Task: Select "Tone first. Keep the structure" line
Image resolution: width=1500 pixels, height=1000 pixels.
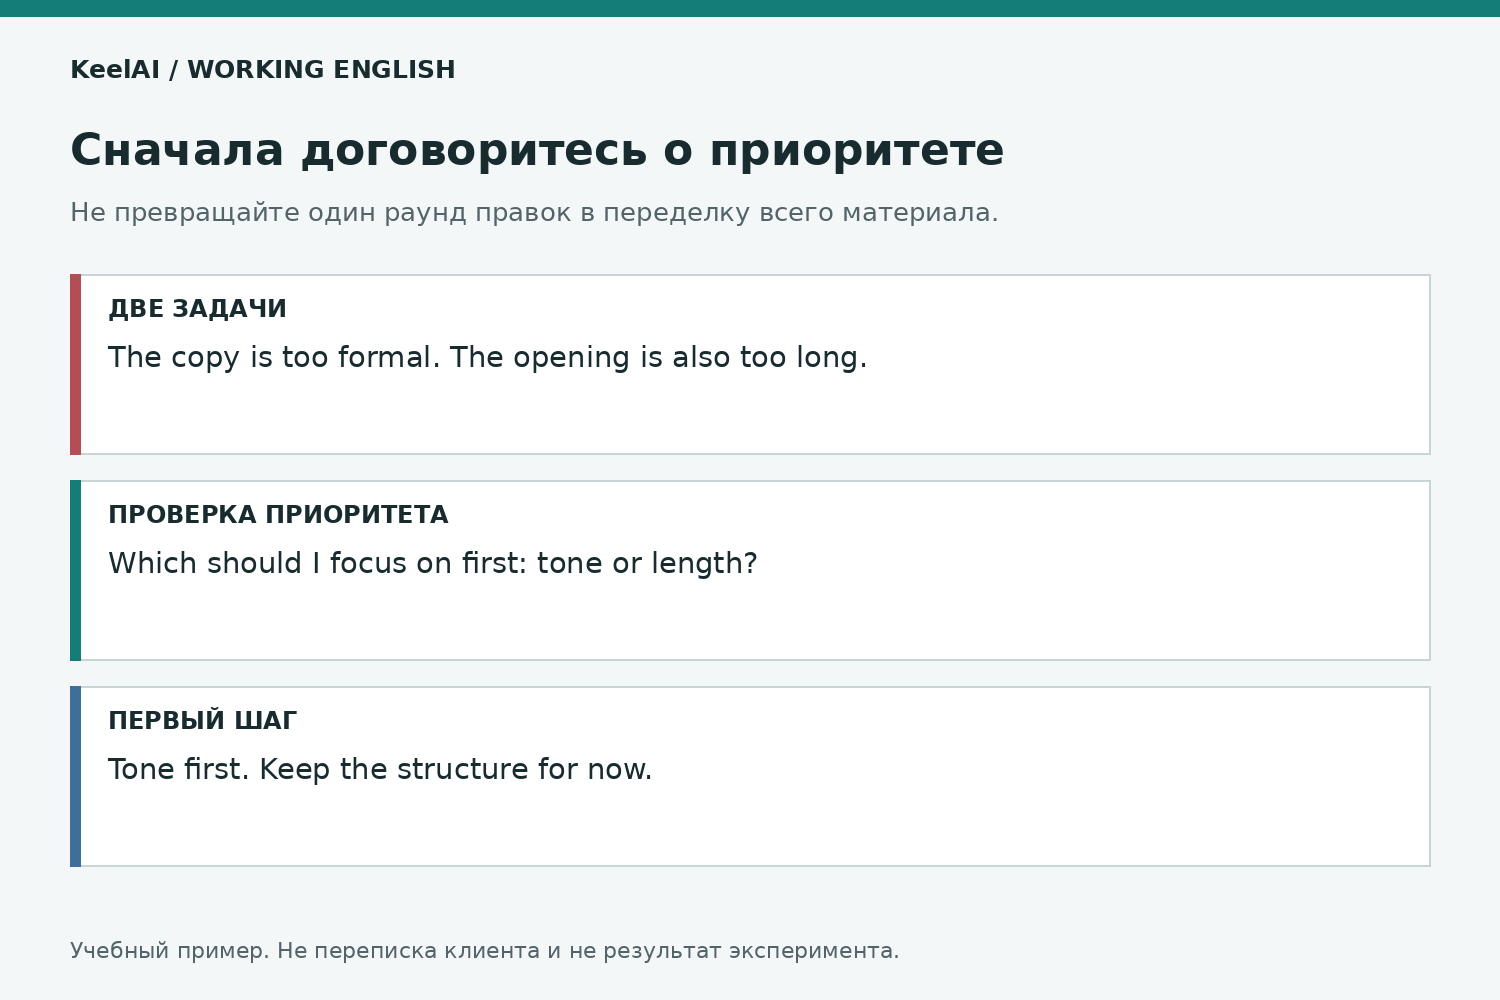Action: coord(380,770)
